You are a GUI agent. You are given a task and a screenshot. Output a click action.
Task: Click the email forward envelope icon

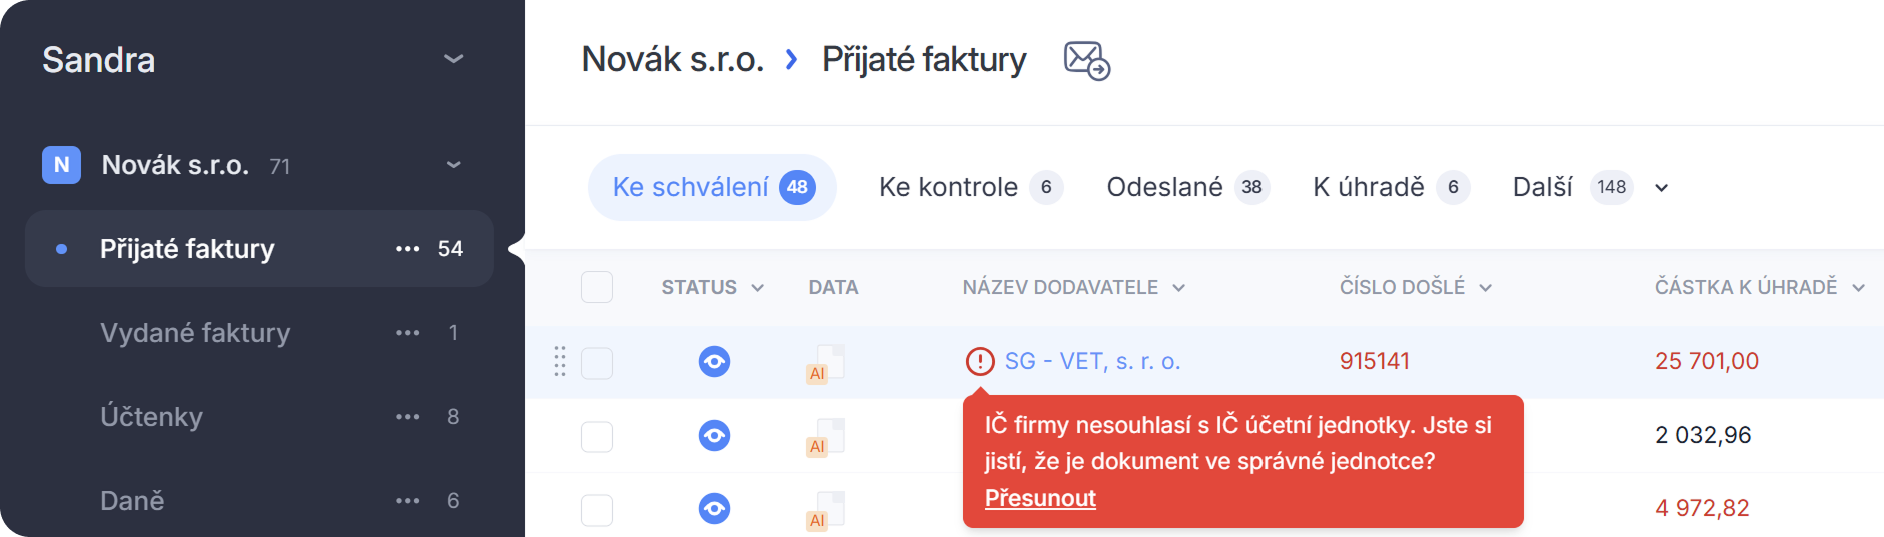point(1086,60)
